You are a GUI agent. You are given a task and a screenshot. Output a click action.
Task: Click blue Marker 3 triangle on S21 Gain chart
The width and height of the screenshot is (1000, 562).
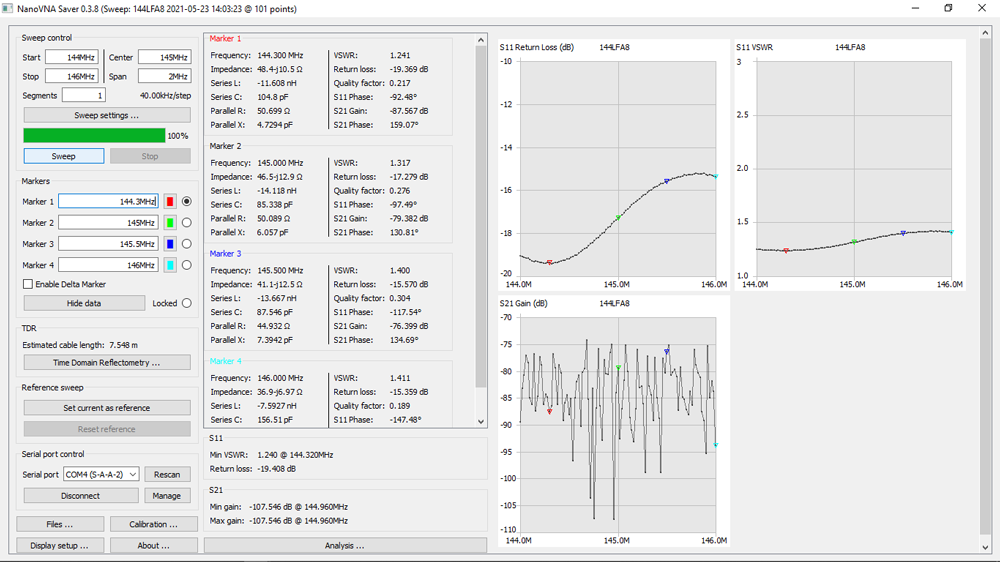click(x=666, y=351)
